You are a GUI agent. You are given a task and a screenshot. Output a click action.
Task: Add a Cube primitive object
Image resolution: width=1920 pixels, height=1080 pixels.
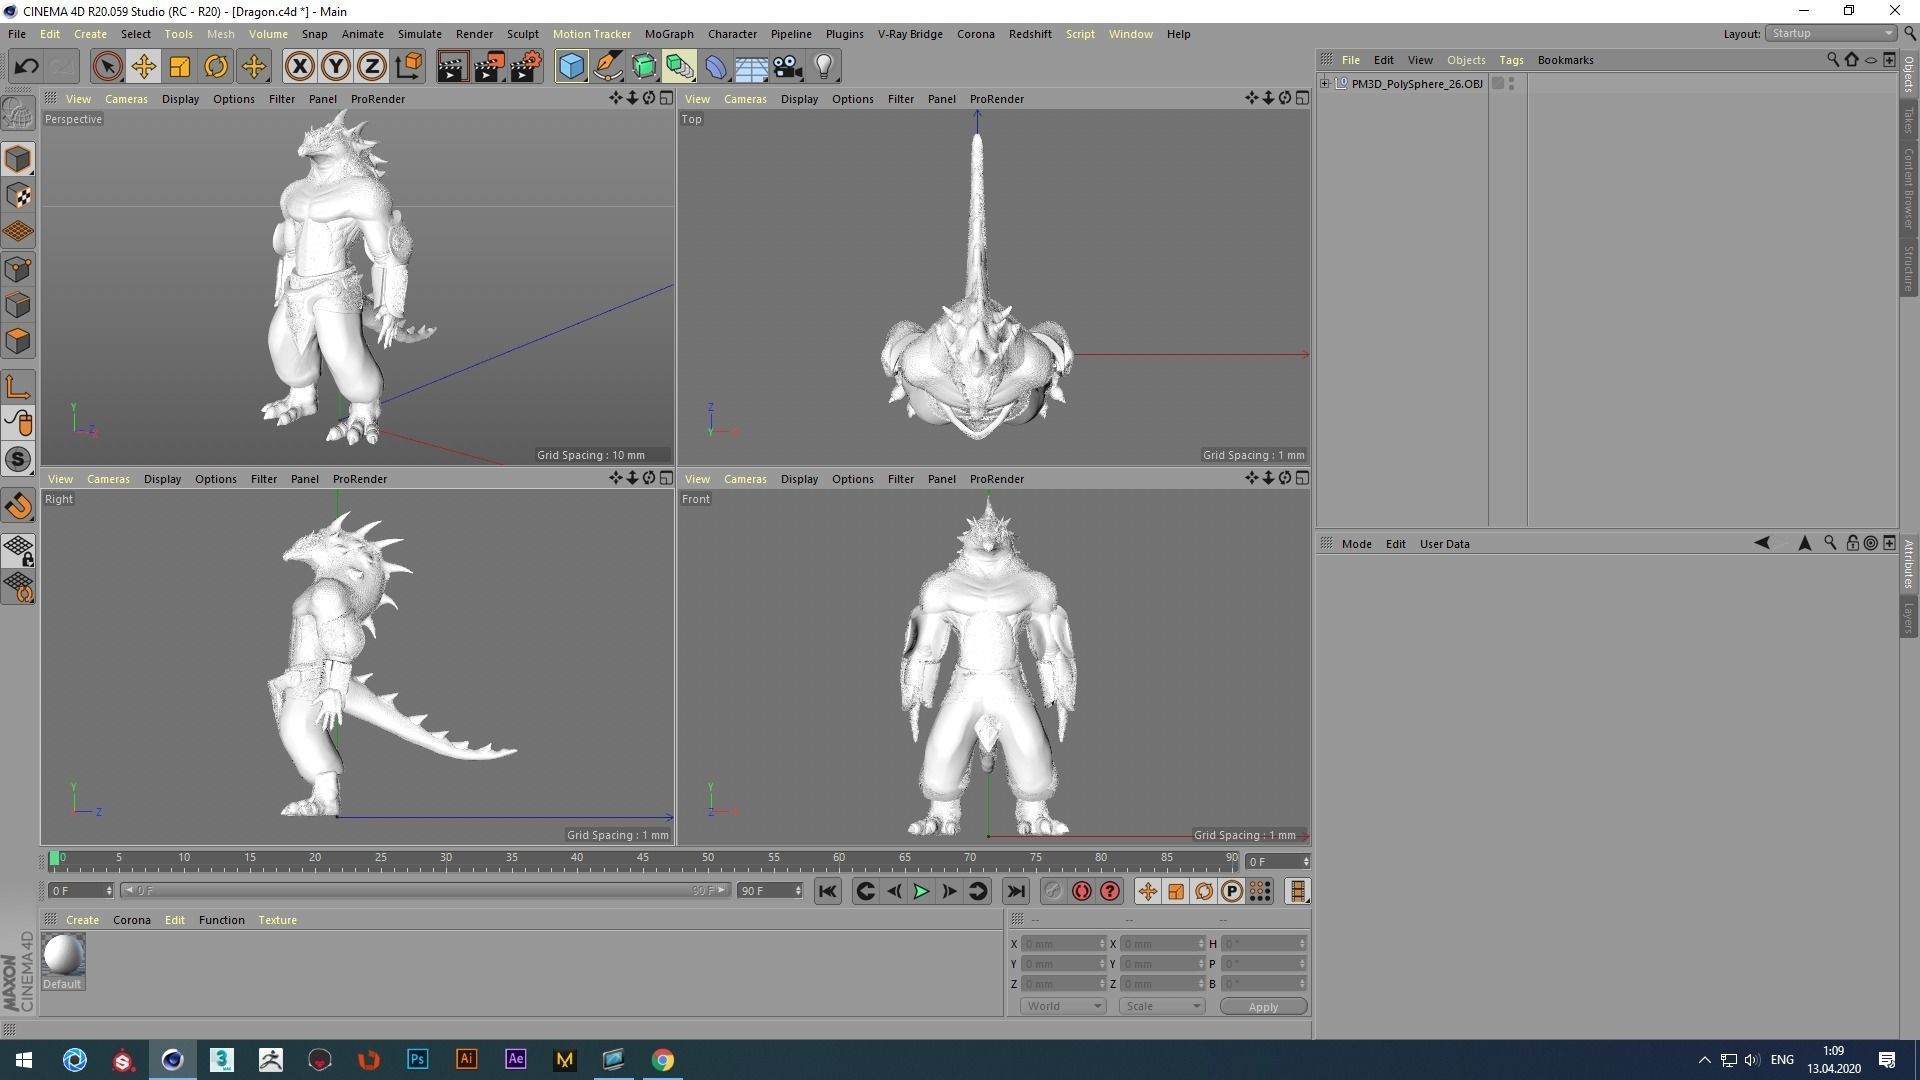pos(571,67)
